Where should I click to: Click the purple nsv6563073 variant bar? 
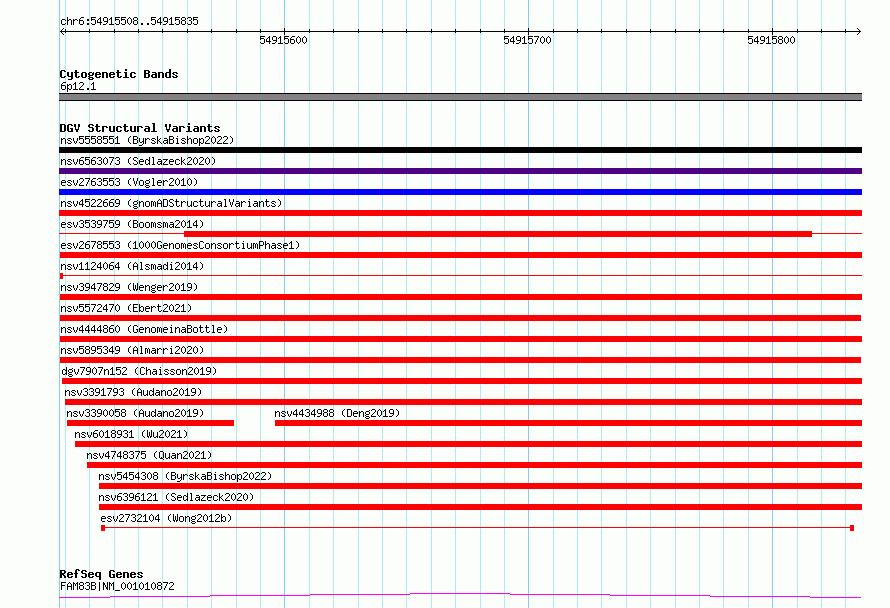(460, 171)
